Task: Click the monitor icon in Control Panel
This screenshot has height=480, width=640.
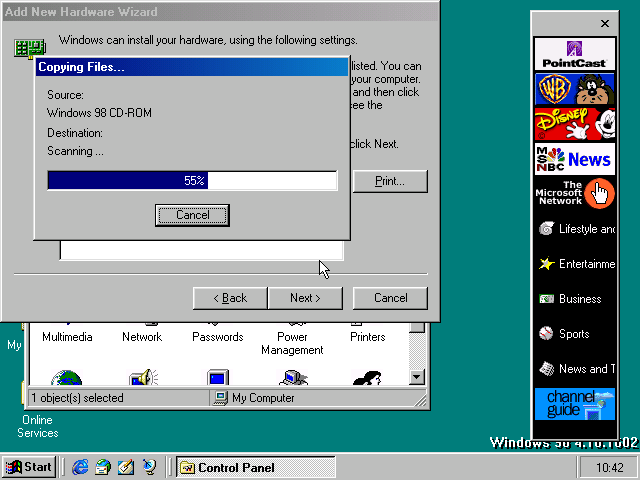Action: click(218, 378)
